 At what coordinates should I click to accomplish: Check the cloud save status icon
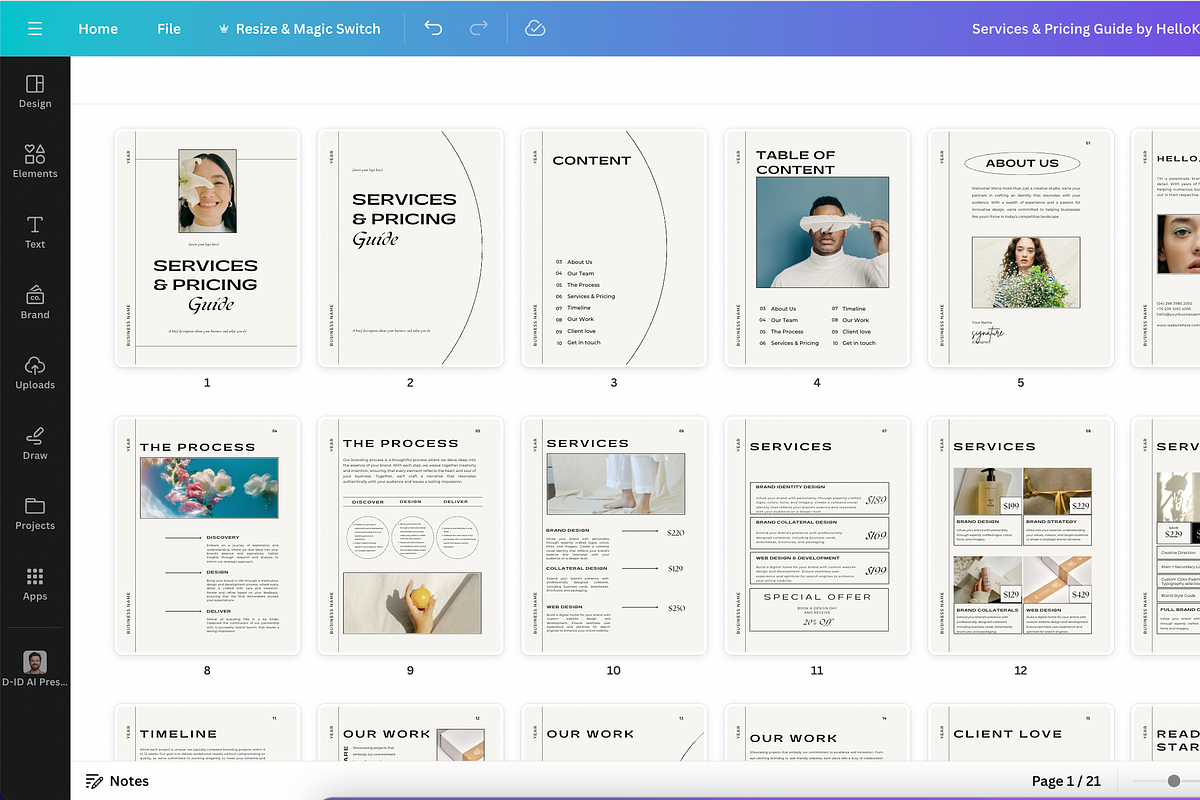pyautogui.click(x=535, y=28)
